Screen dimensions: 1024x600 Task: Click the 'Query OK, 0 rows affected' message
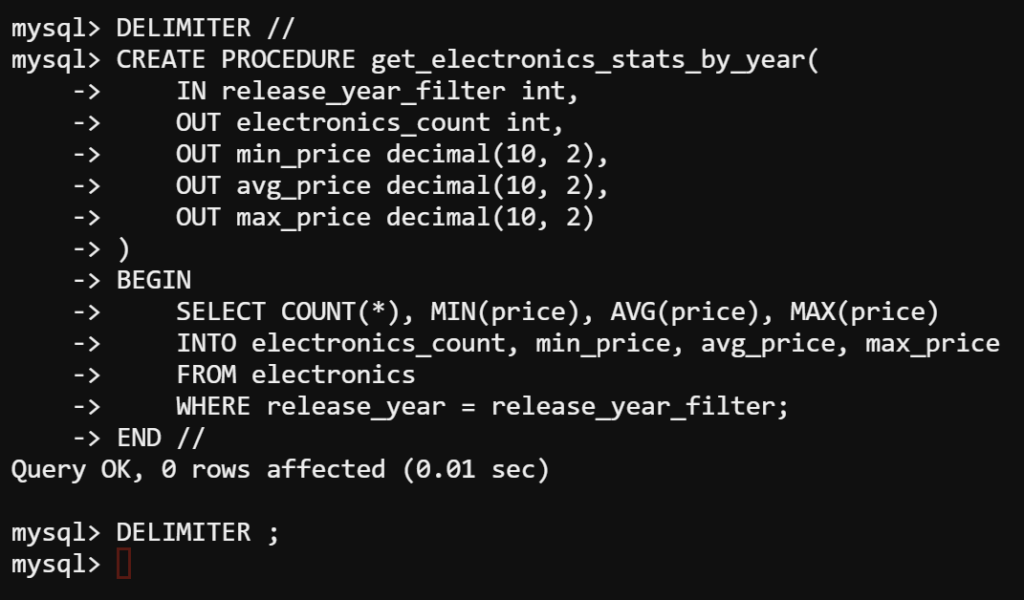pyautogui.click(x=198, y=470)
